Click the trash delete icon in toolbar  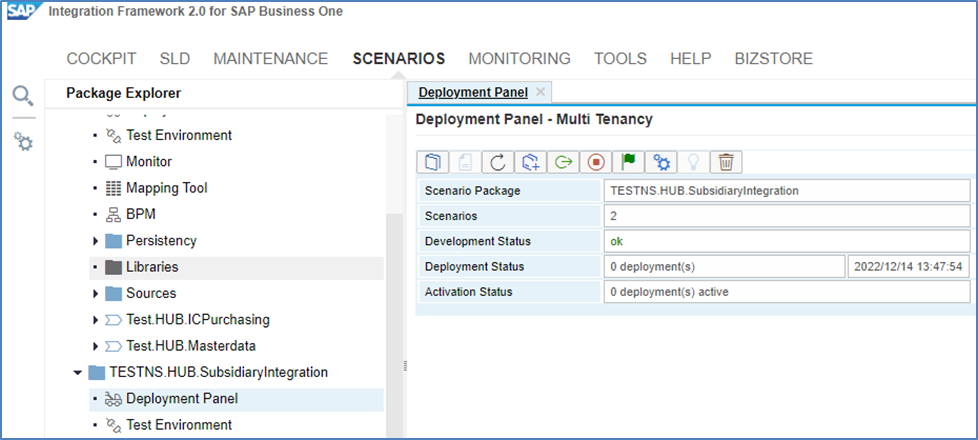tap(727, 162)
